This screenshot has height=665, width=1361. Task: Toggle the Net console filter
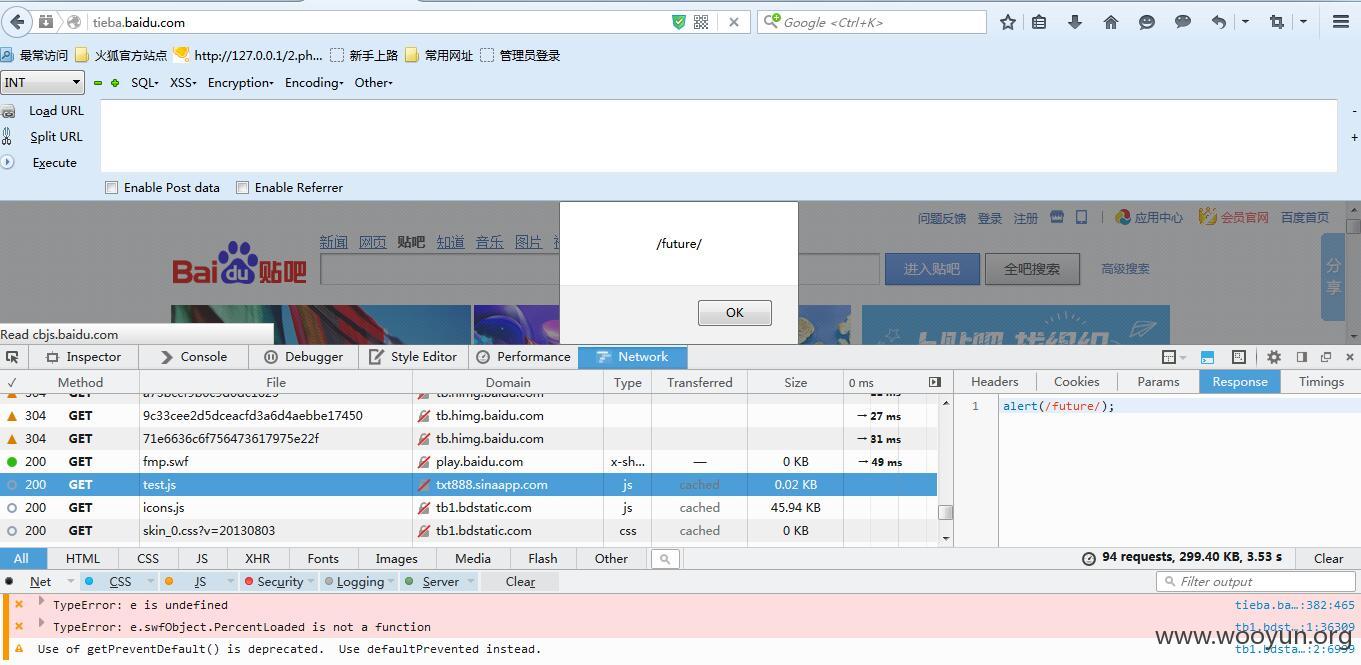(40, 582)
